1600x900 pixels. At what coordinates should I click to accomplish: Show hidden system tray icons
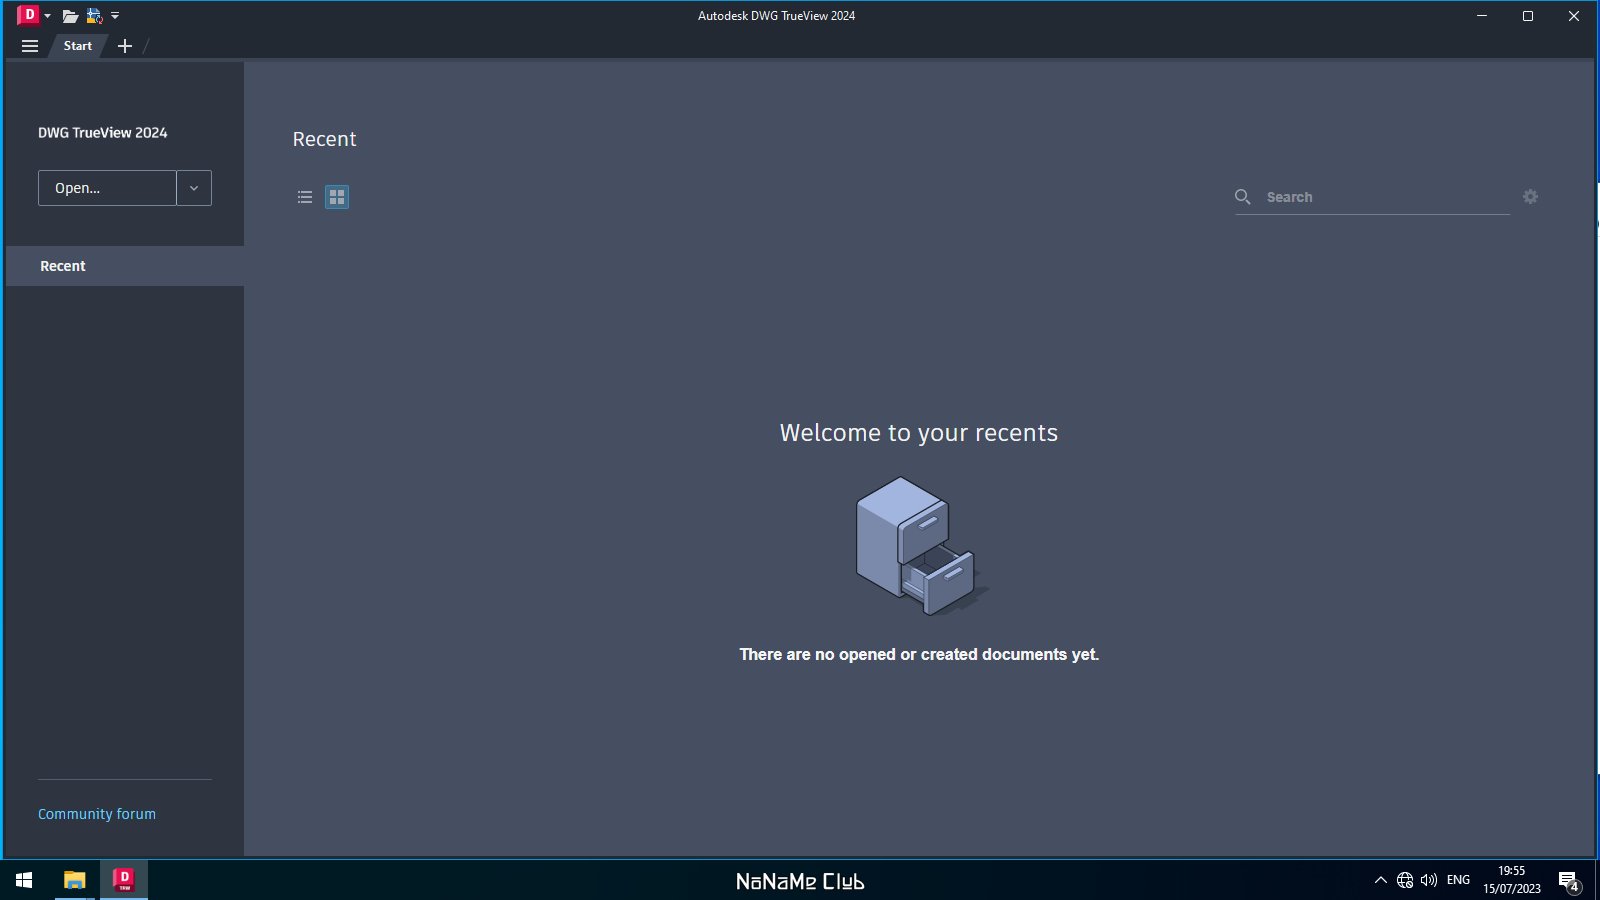pos(1381,880)
